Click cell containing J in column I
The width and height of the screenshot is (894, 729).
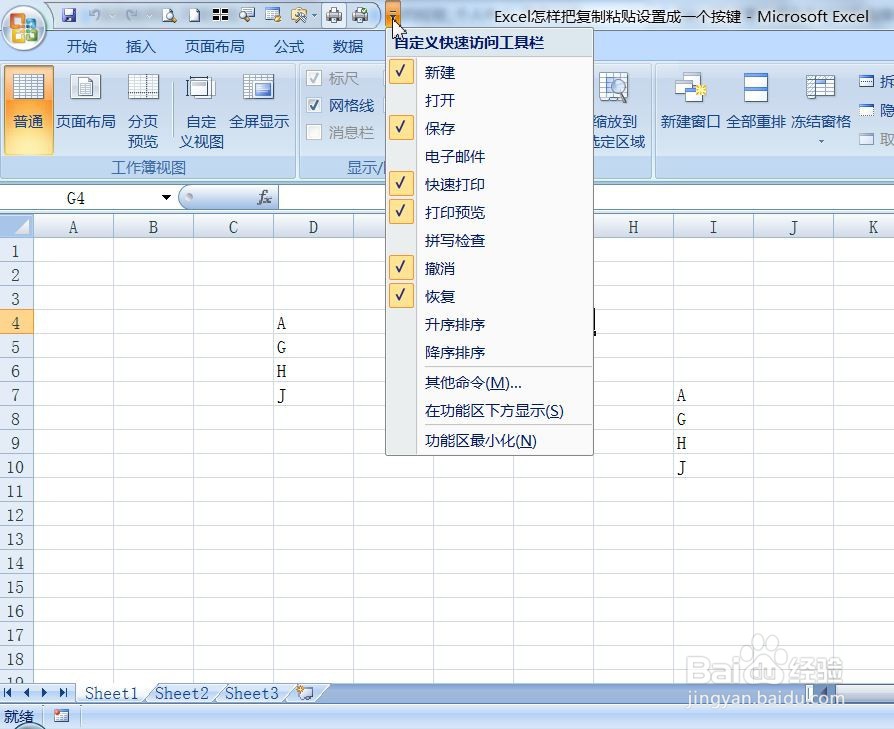[x=713, y=467]
